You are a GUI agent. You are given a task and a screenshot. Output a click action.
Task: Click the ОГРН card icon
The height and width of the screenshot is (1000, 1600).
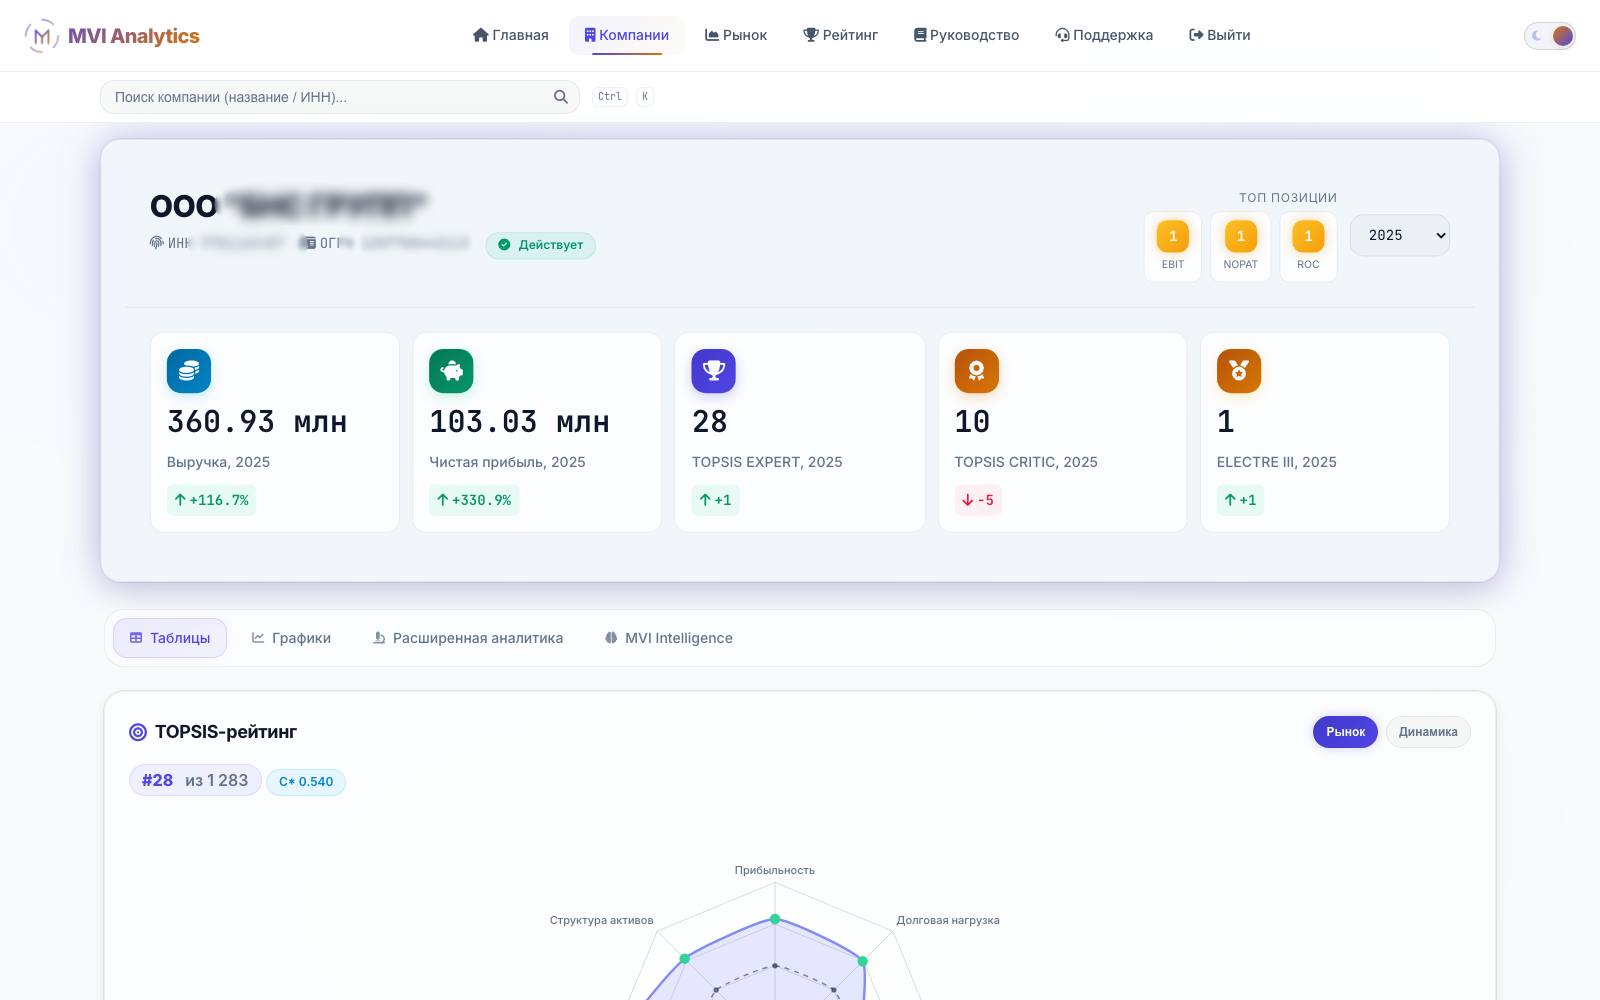tap(310, 243)
